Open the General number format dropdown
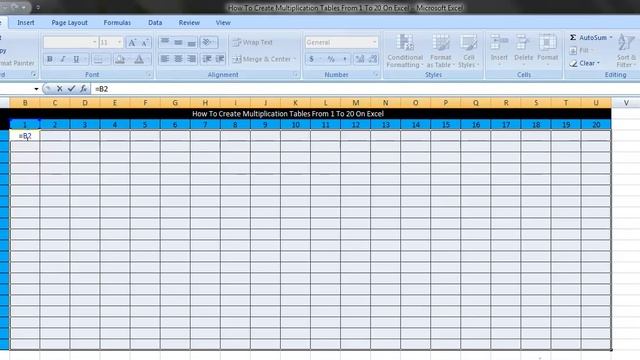This screenshot has width=640, height=360. (x=374, y=42)
